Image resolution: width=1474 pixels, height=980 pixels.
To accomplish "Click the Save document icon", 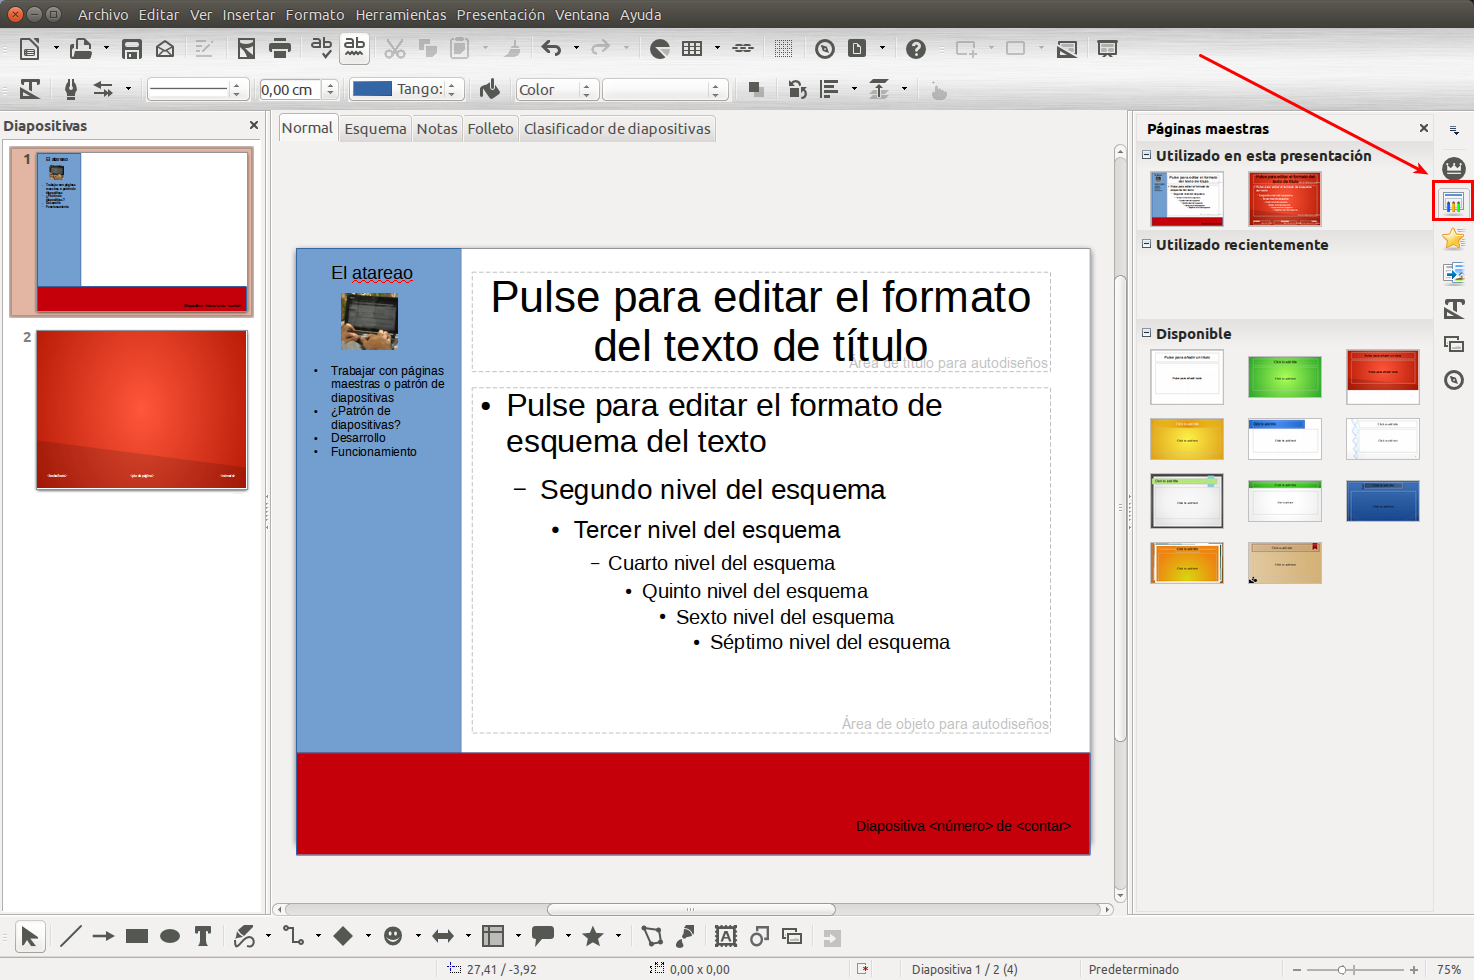I will [131, 49].
